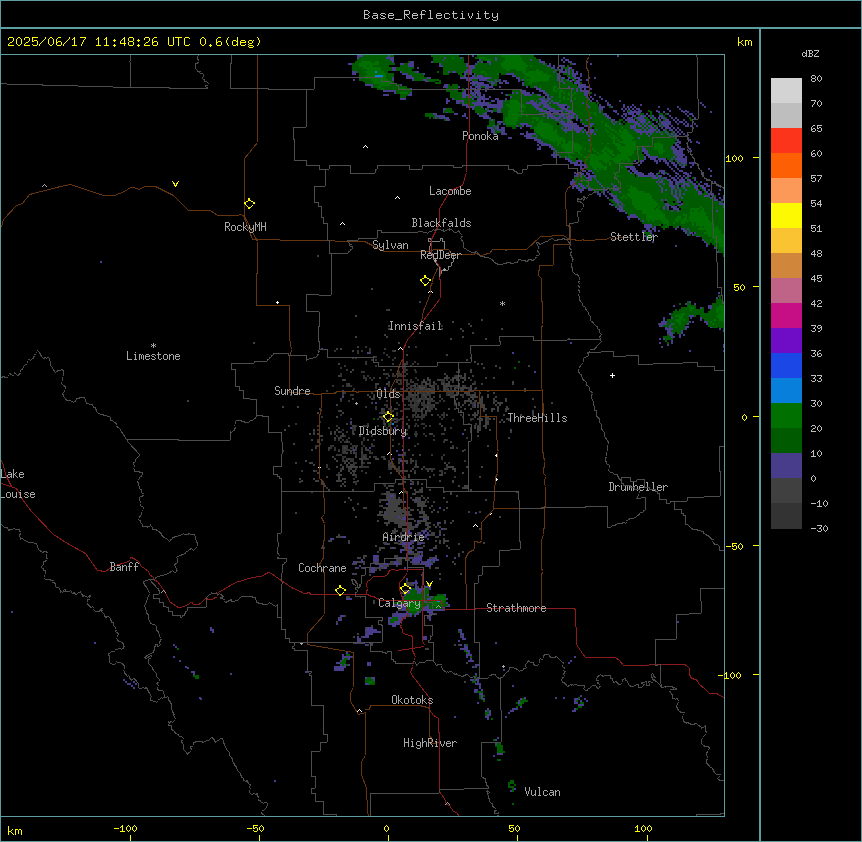
Task: Select the yellow diamond marker below Cochrane
Action: tap(340, 590)
